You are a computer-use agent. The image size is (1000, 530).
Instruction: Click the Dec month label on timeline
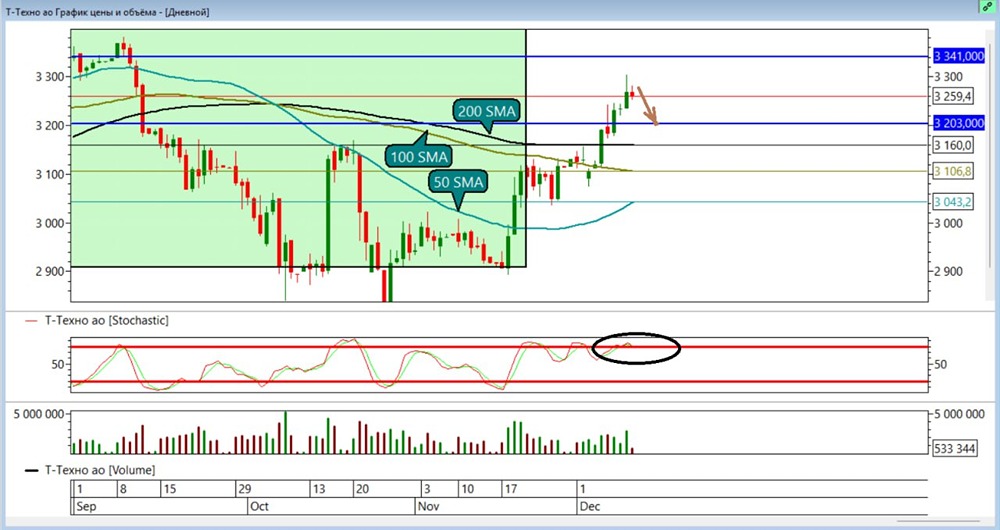point(590,506)
